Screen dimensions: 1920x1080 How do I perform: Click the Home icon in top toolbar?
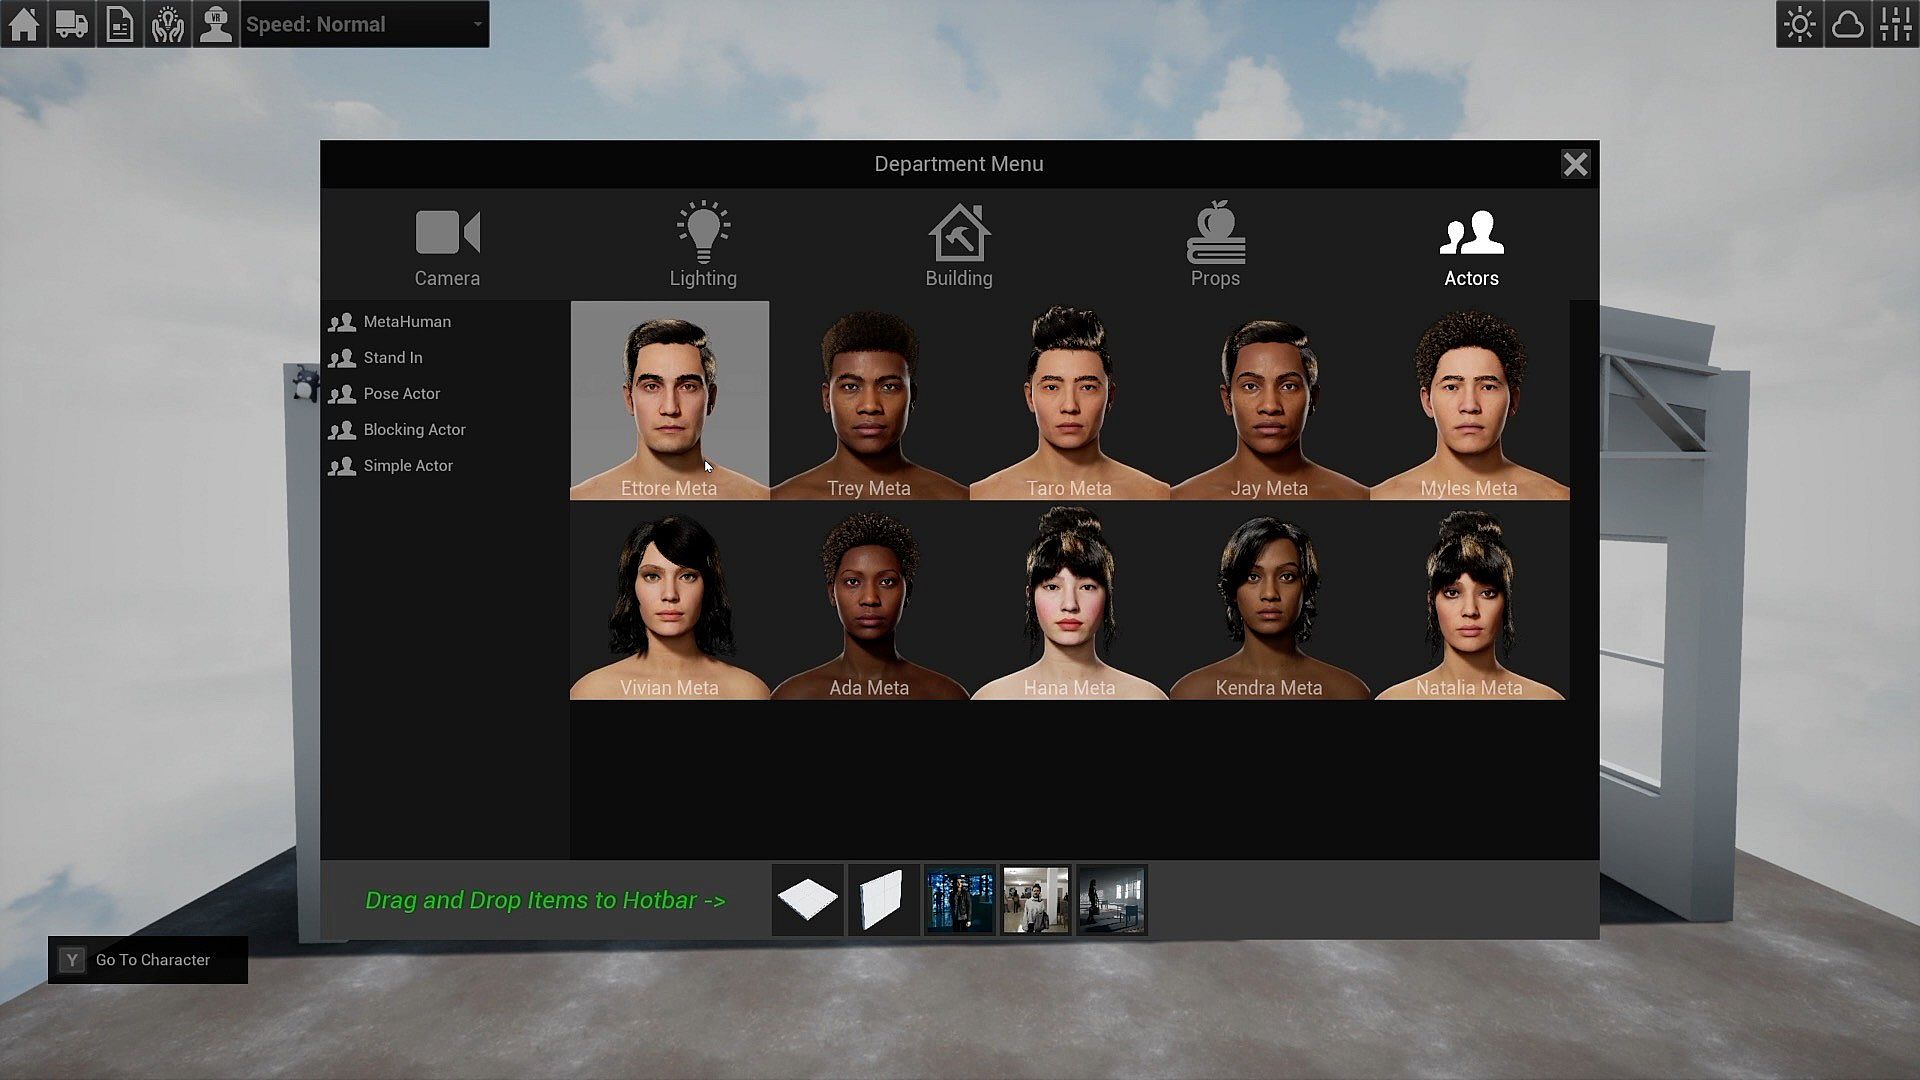click(24, 24)
